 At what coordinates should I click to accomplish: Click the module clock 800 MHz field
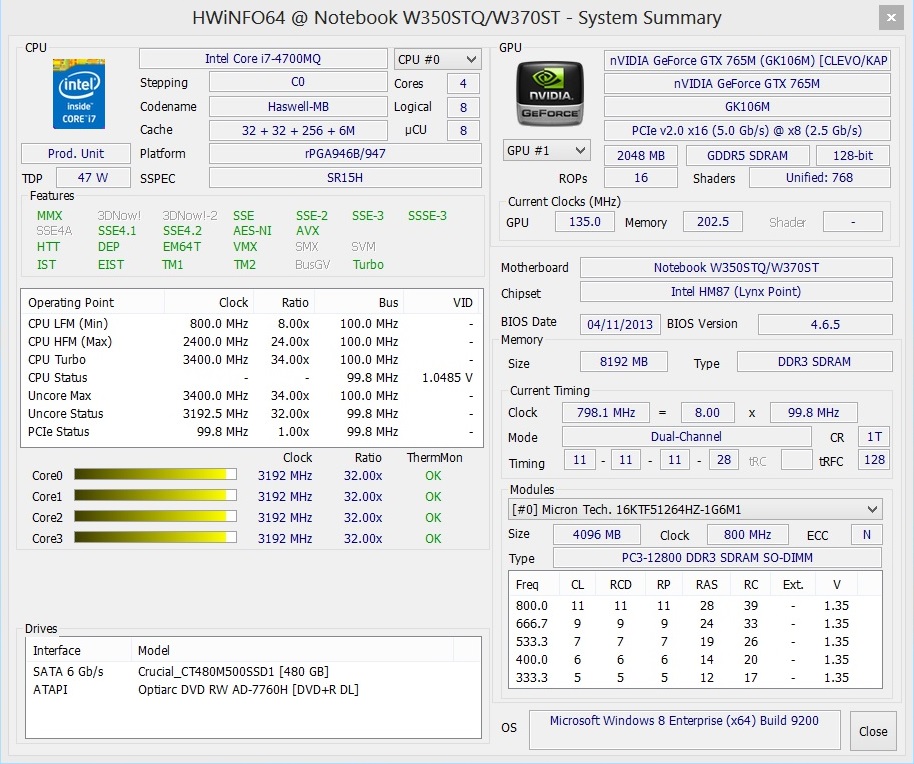coord(748,534)
